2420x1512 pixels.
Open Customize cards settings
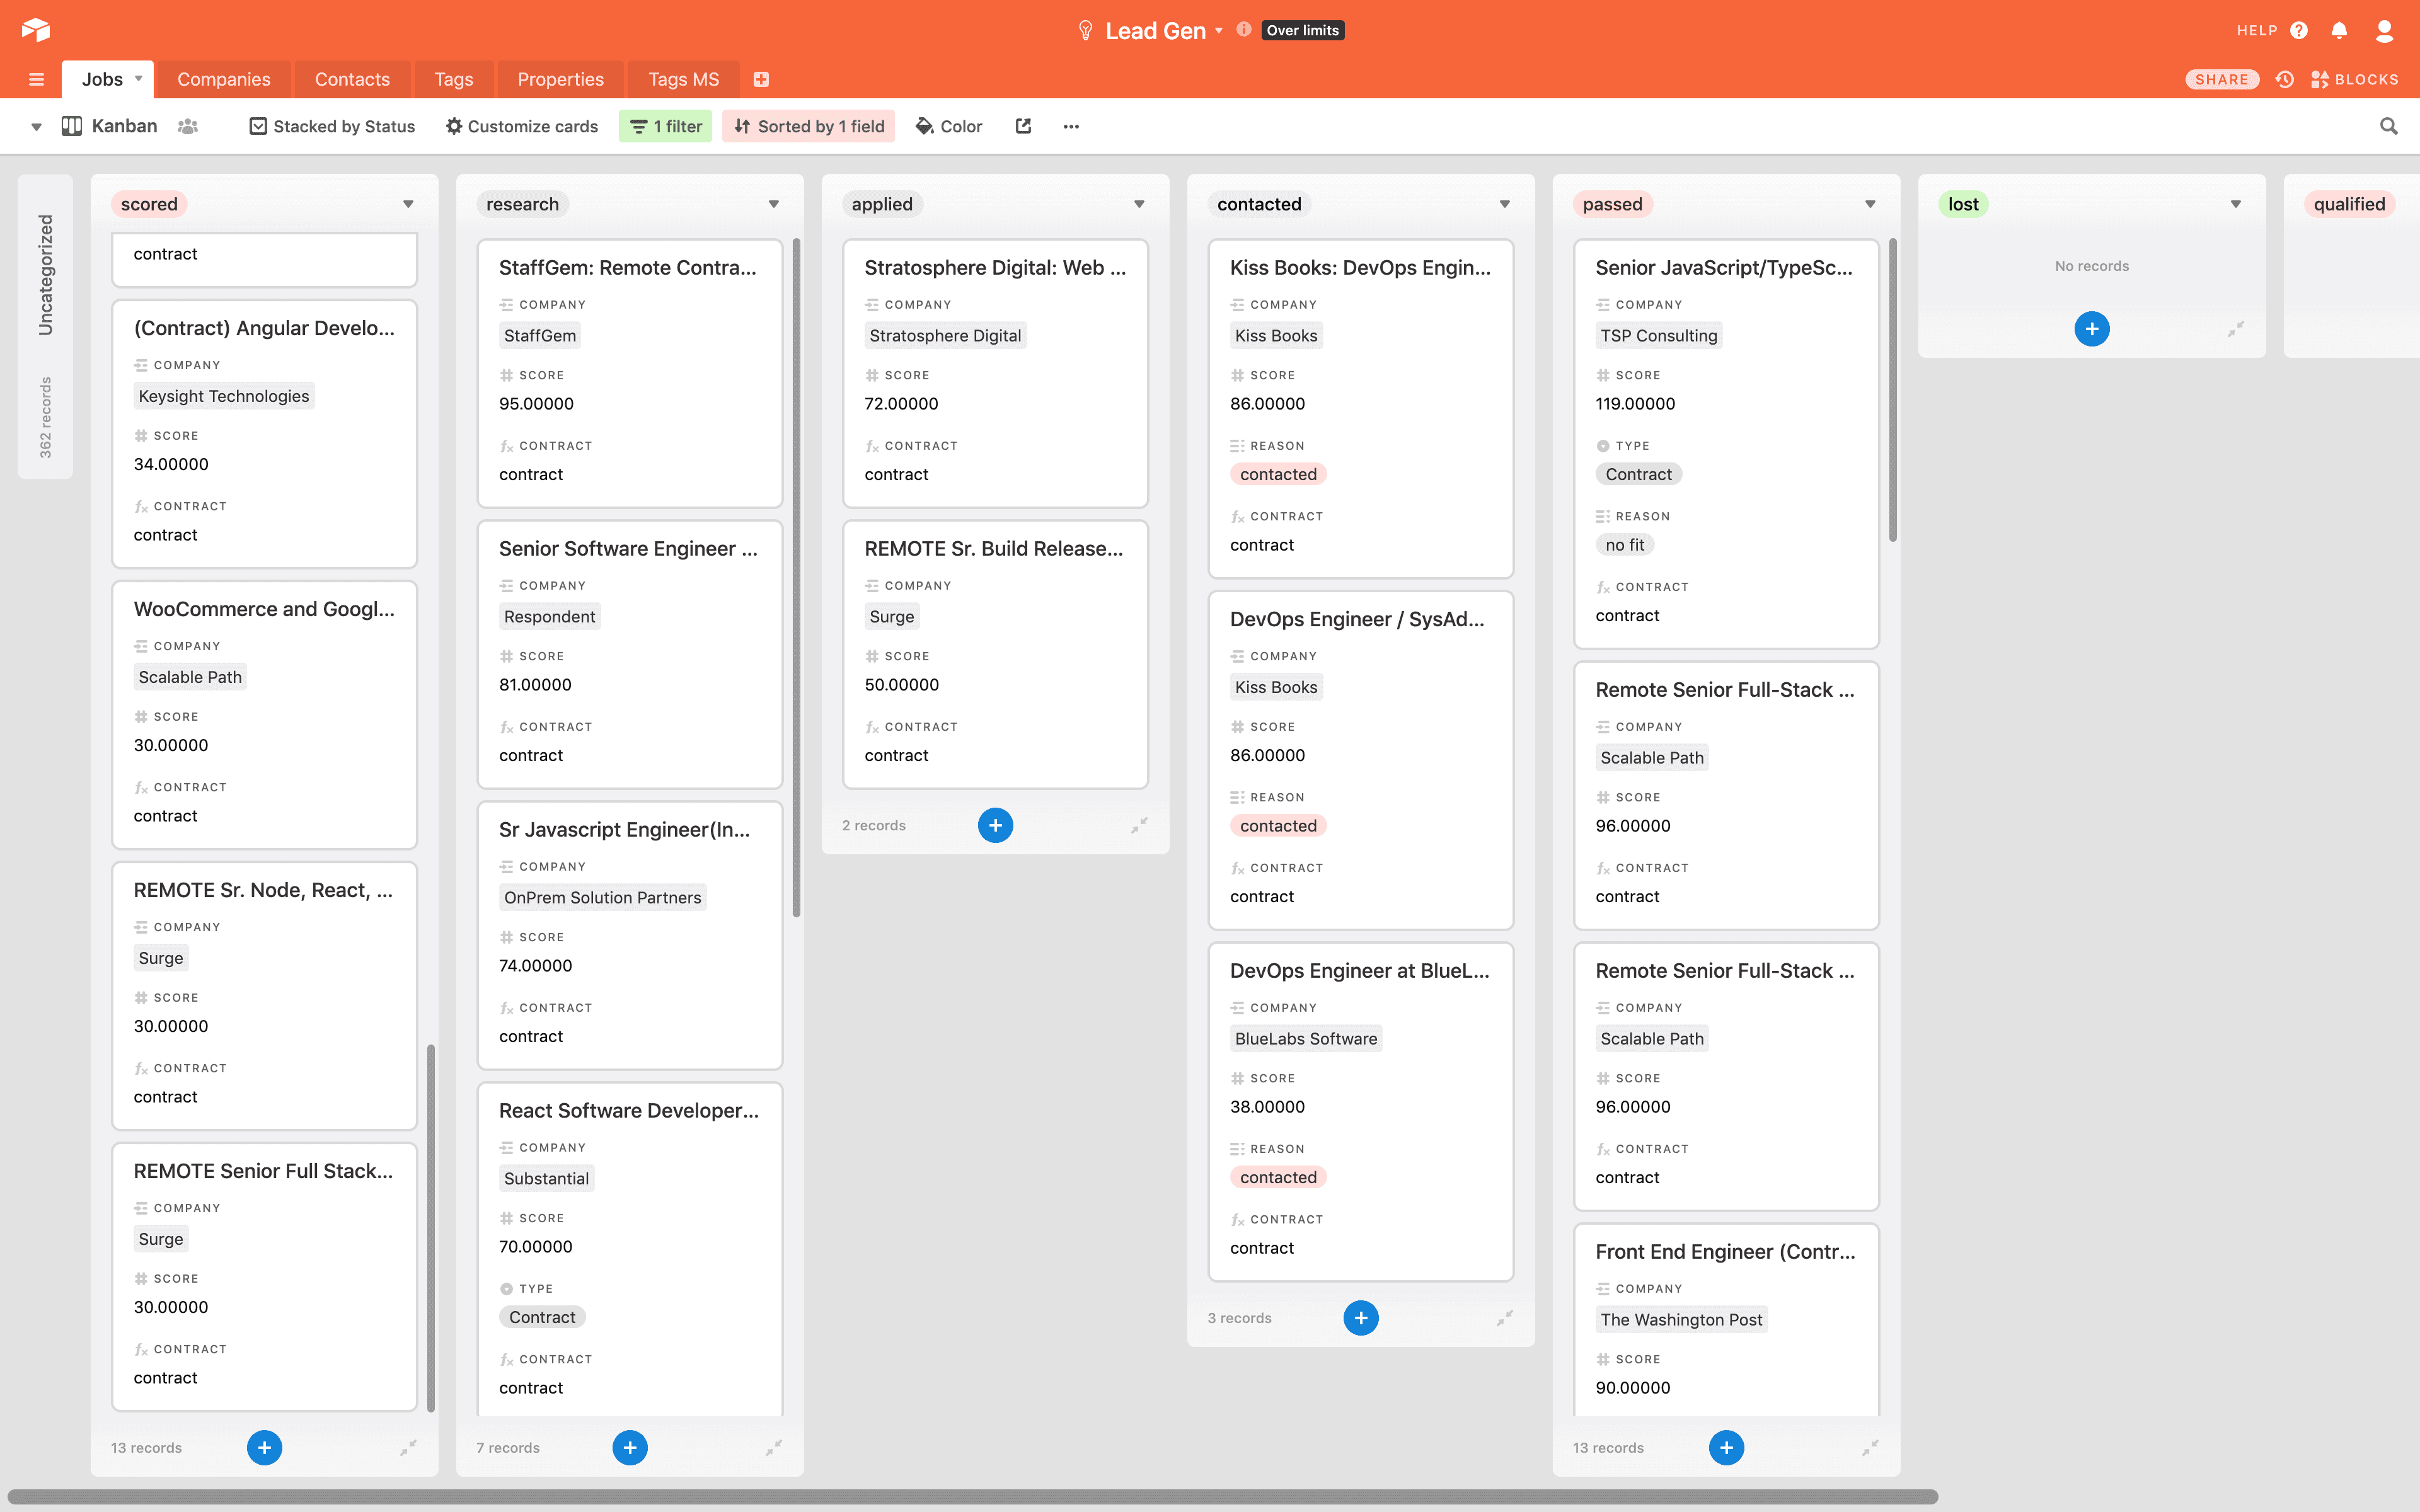(x=522, y=126)
